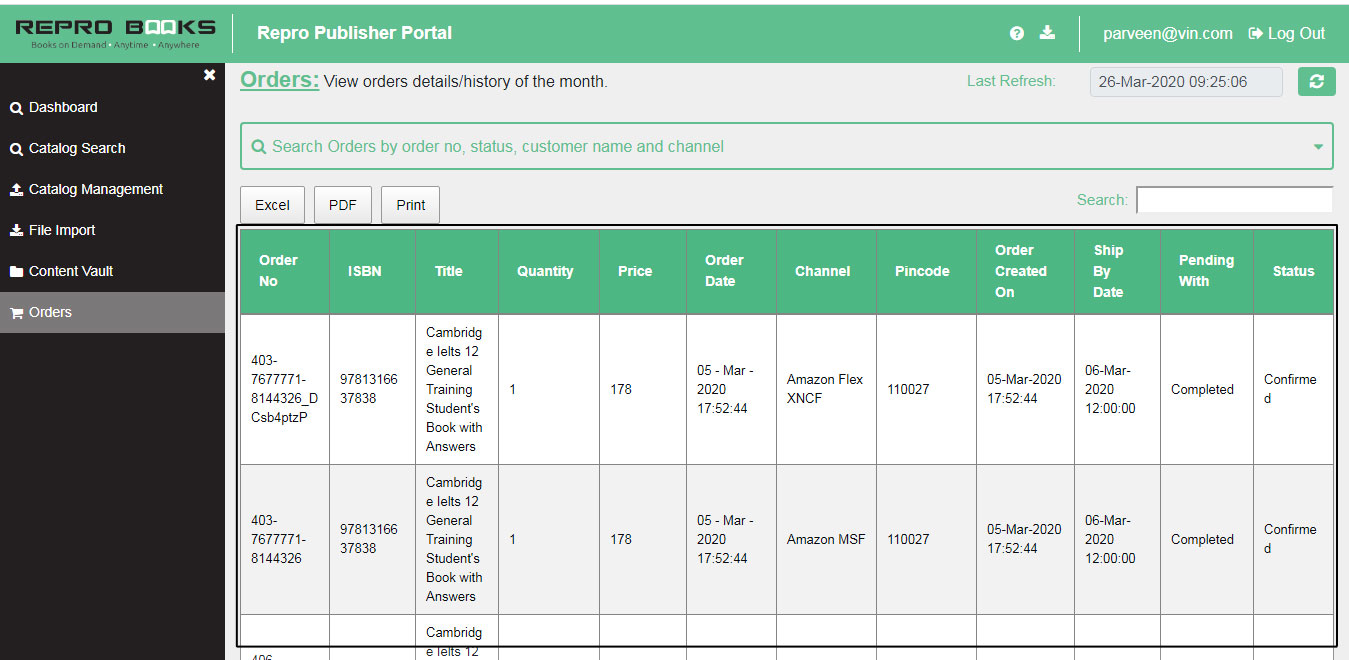Click the download icon in the header
Viewport: 1349px width, 660px height.
point(1047,33)
